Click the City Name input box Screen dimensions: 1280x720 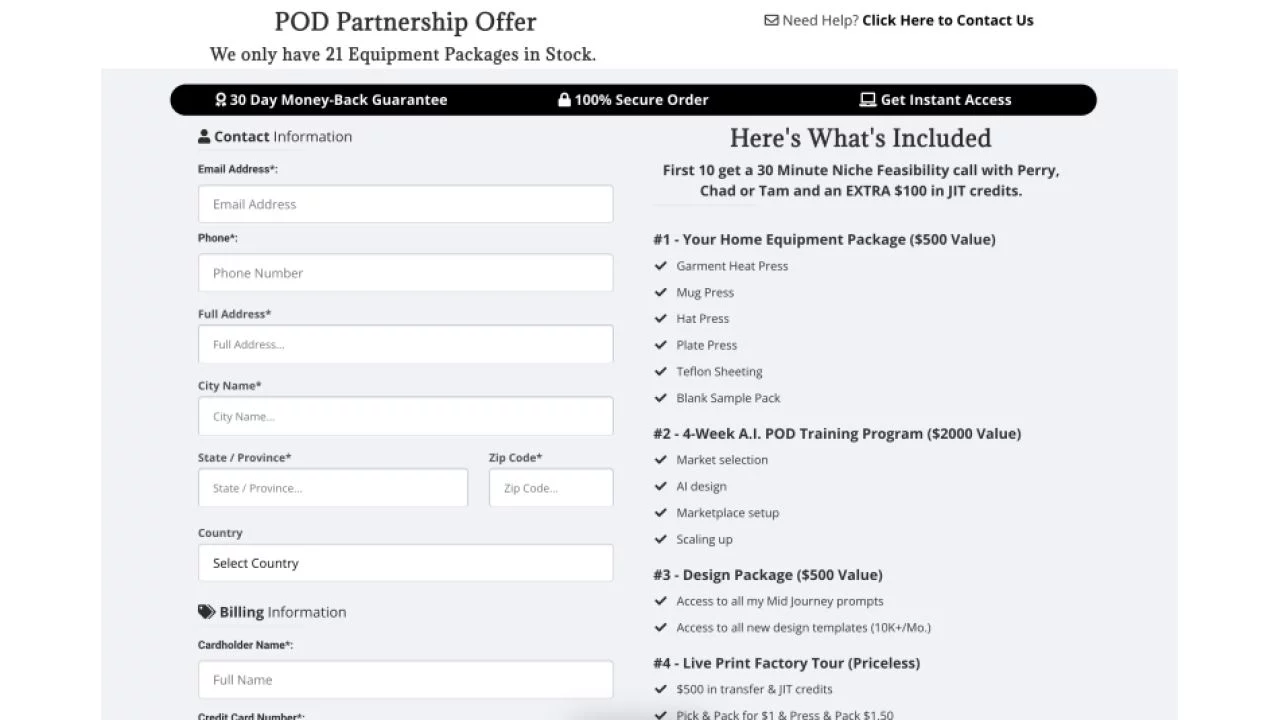pyautogui.click(x=405, y=416)
